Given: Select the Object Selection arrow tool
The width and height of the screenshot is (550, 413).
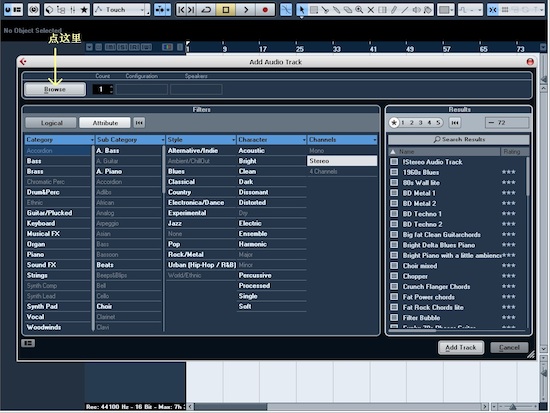Looking at the screenshot, I should click(x=302, y=10).
